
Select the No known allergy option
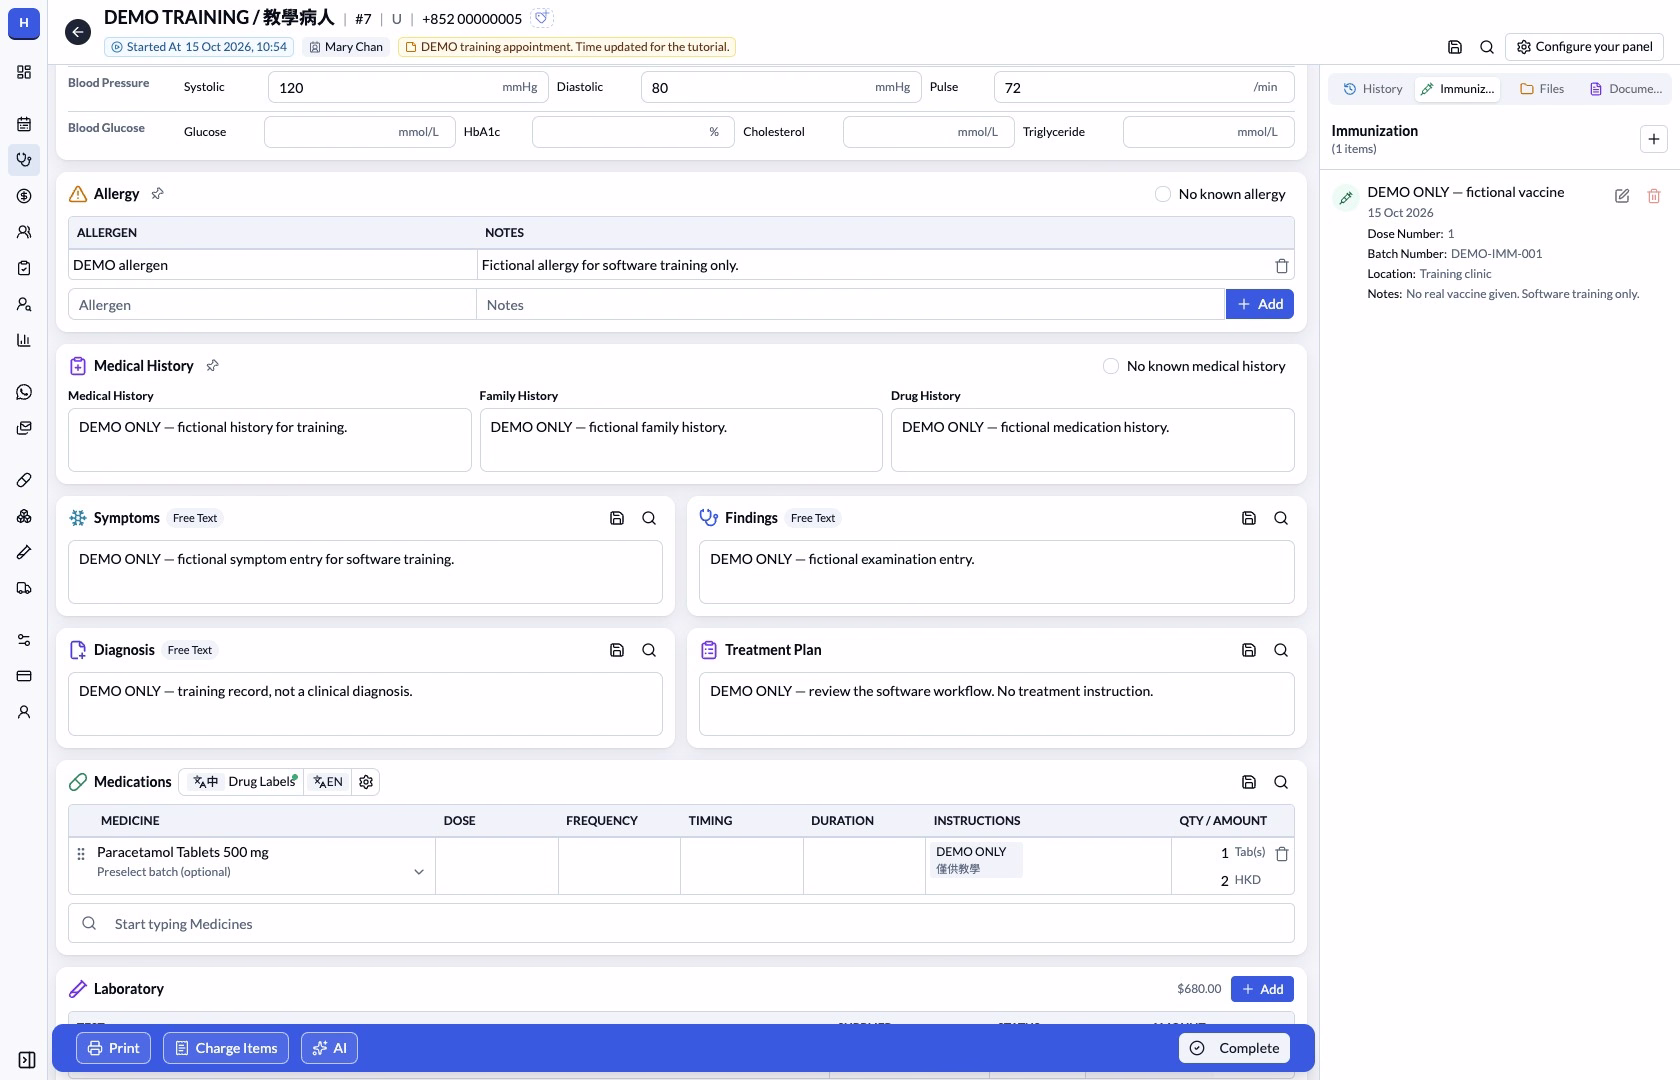pos(1163,194)
